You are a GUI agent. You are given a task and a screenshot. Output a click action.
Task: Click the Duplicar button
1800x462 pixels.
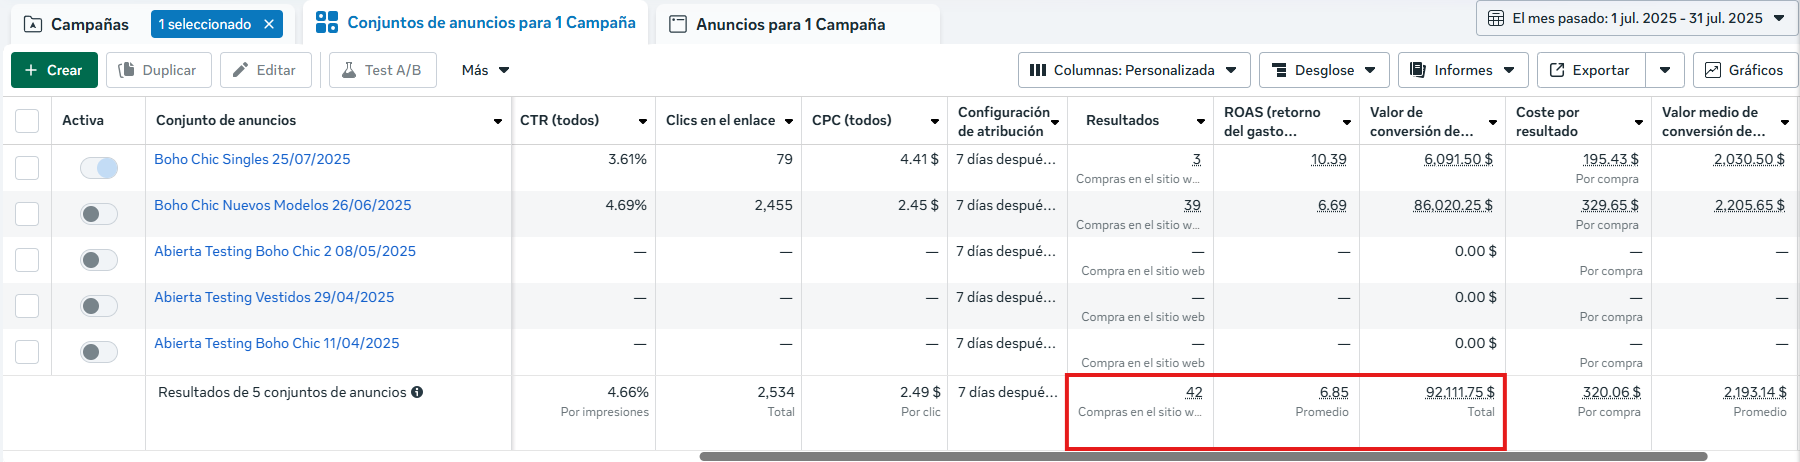point(158,70)
